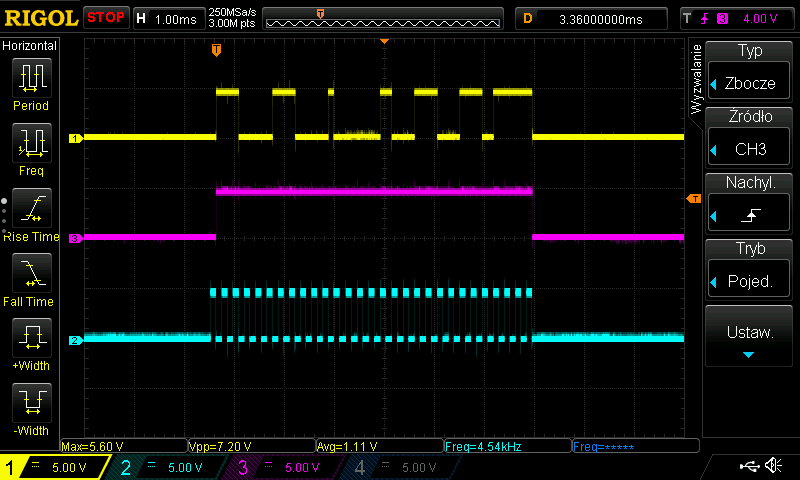Click the Avg=1.11 V measurement
Image resolution: width=800 pixels, height=480 pixels.
pos(380,446)
